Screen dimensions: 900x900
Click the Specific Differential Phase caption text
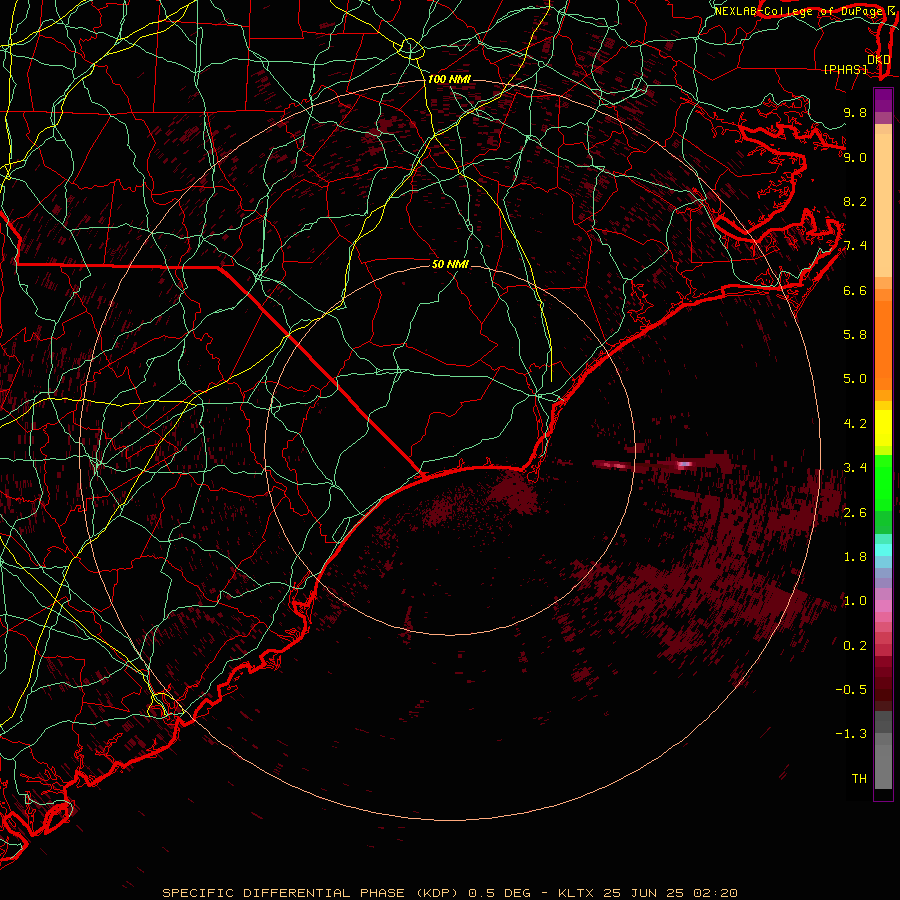tap(310, 893)
